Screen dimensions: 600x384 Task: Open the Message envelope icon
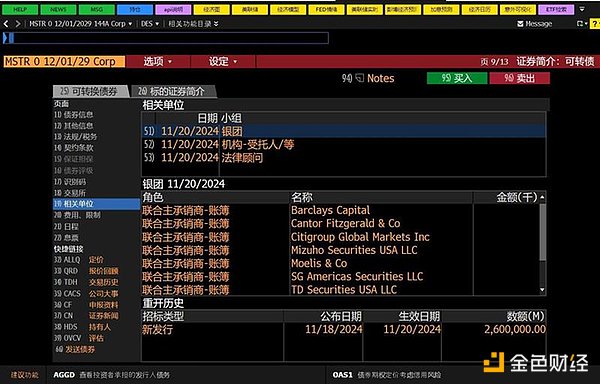[x=520, y=24]
